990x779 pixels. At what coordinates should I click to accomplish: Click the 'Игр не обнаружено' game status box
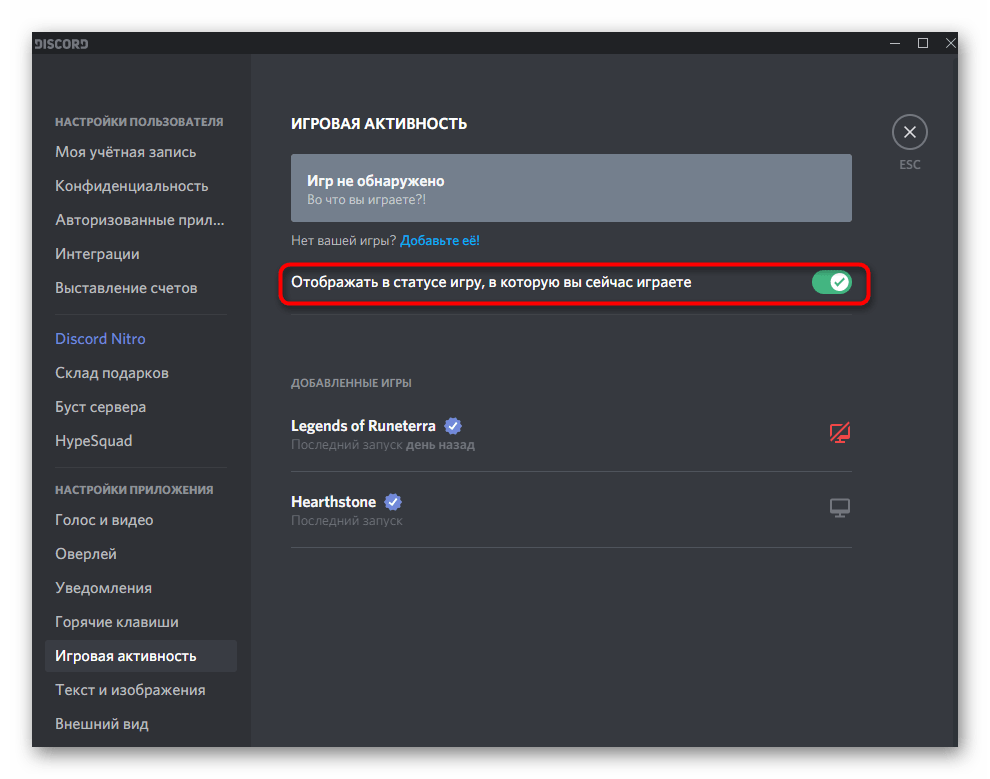click(571, 188)
